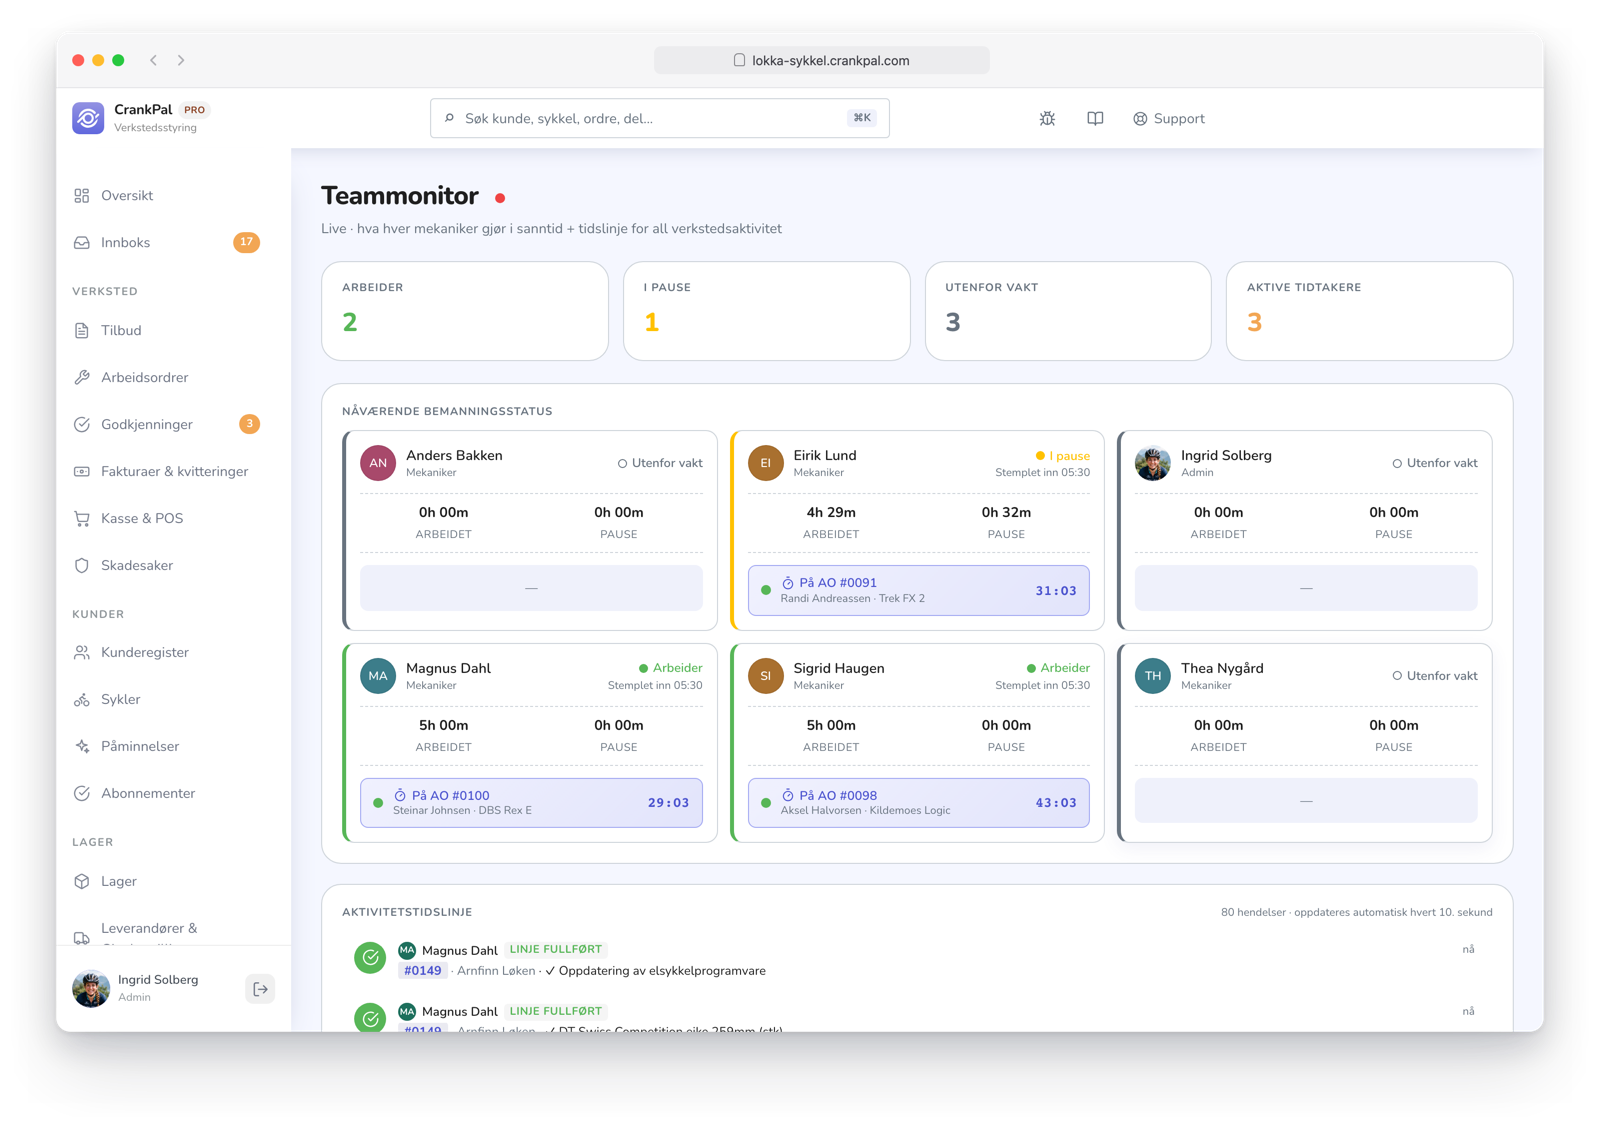Click Thea Nygård's Utenfor vakt status
Screen dimensions: 1600x1131
pos(1435,676)
